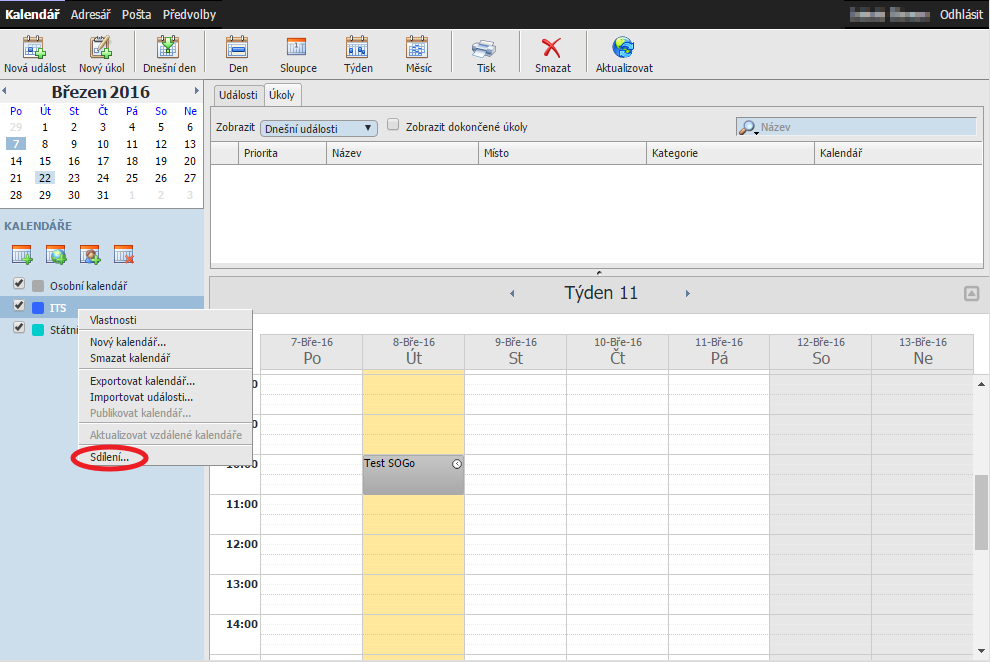Screen dimensions: 990x662
Task: Click the add new calendar icon
Action: click(22, 254)
